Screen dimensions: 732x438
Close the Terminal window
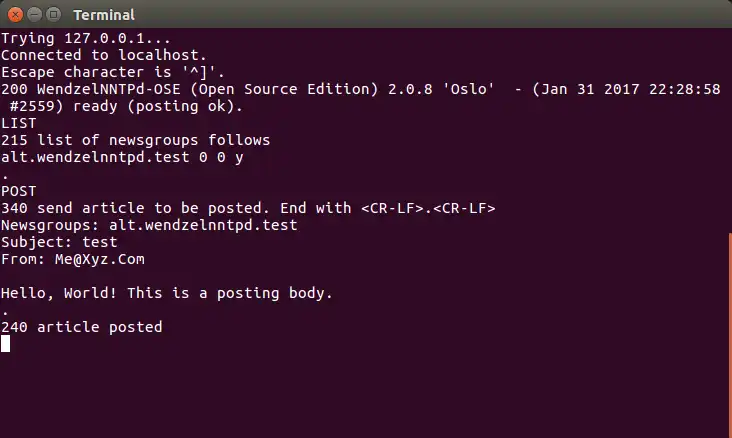(x=15, y=15)
